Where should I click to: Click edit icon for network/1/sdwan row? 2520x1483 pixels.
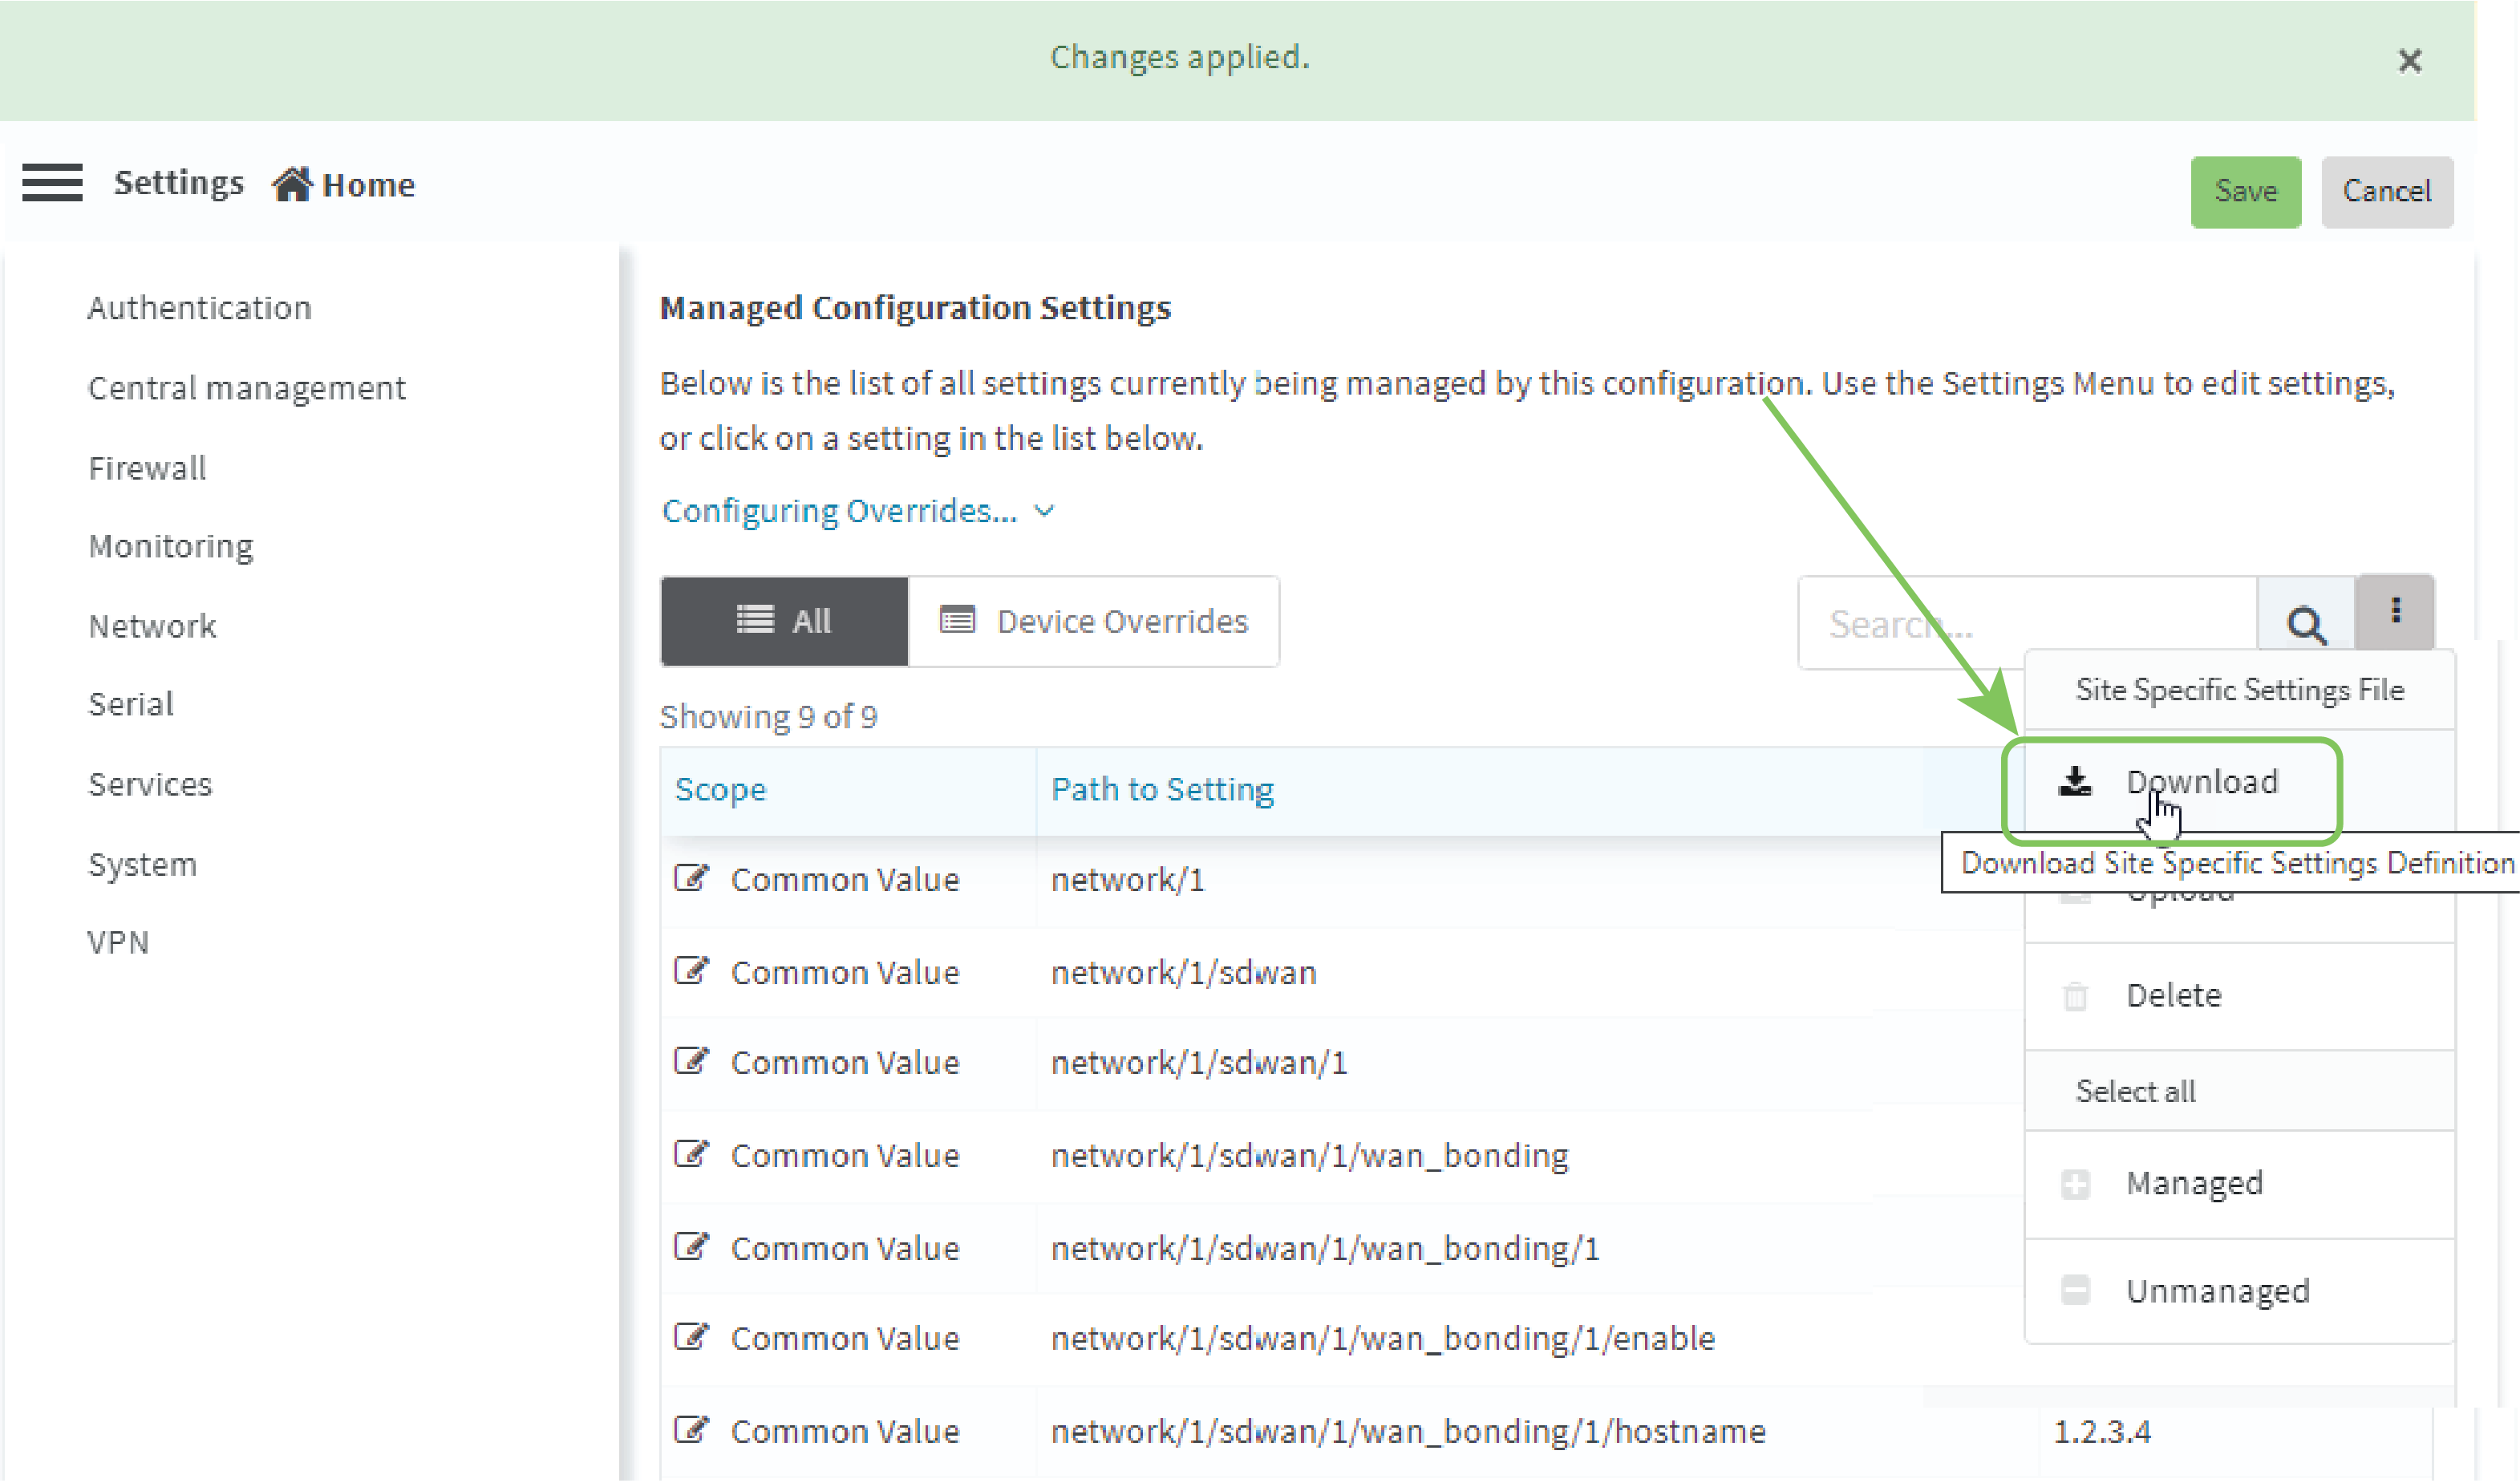pos(691,971)
